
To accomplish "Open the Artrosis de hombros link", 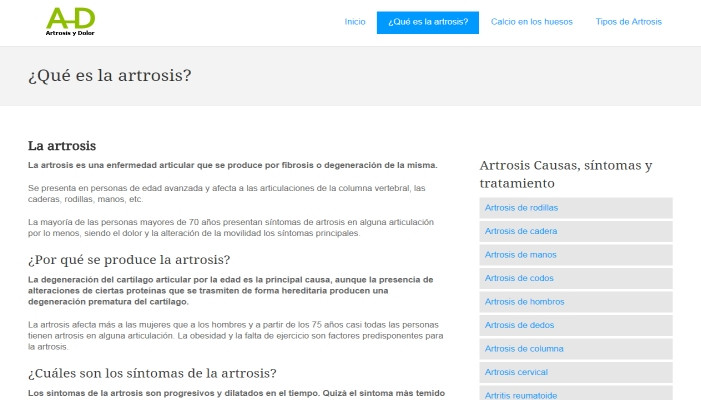I will [x=523, y=301].
